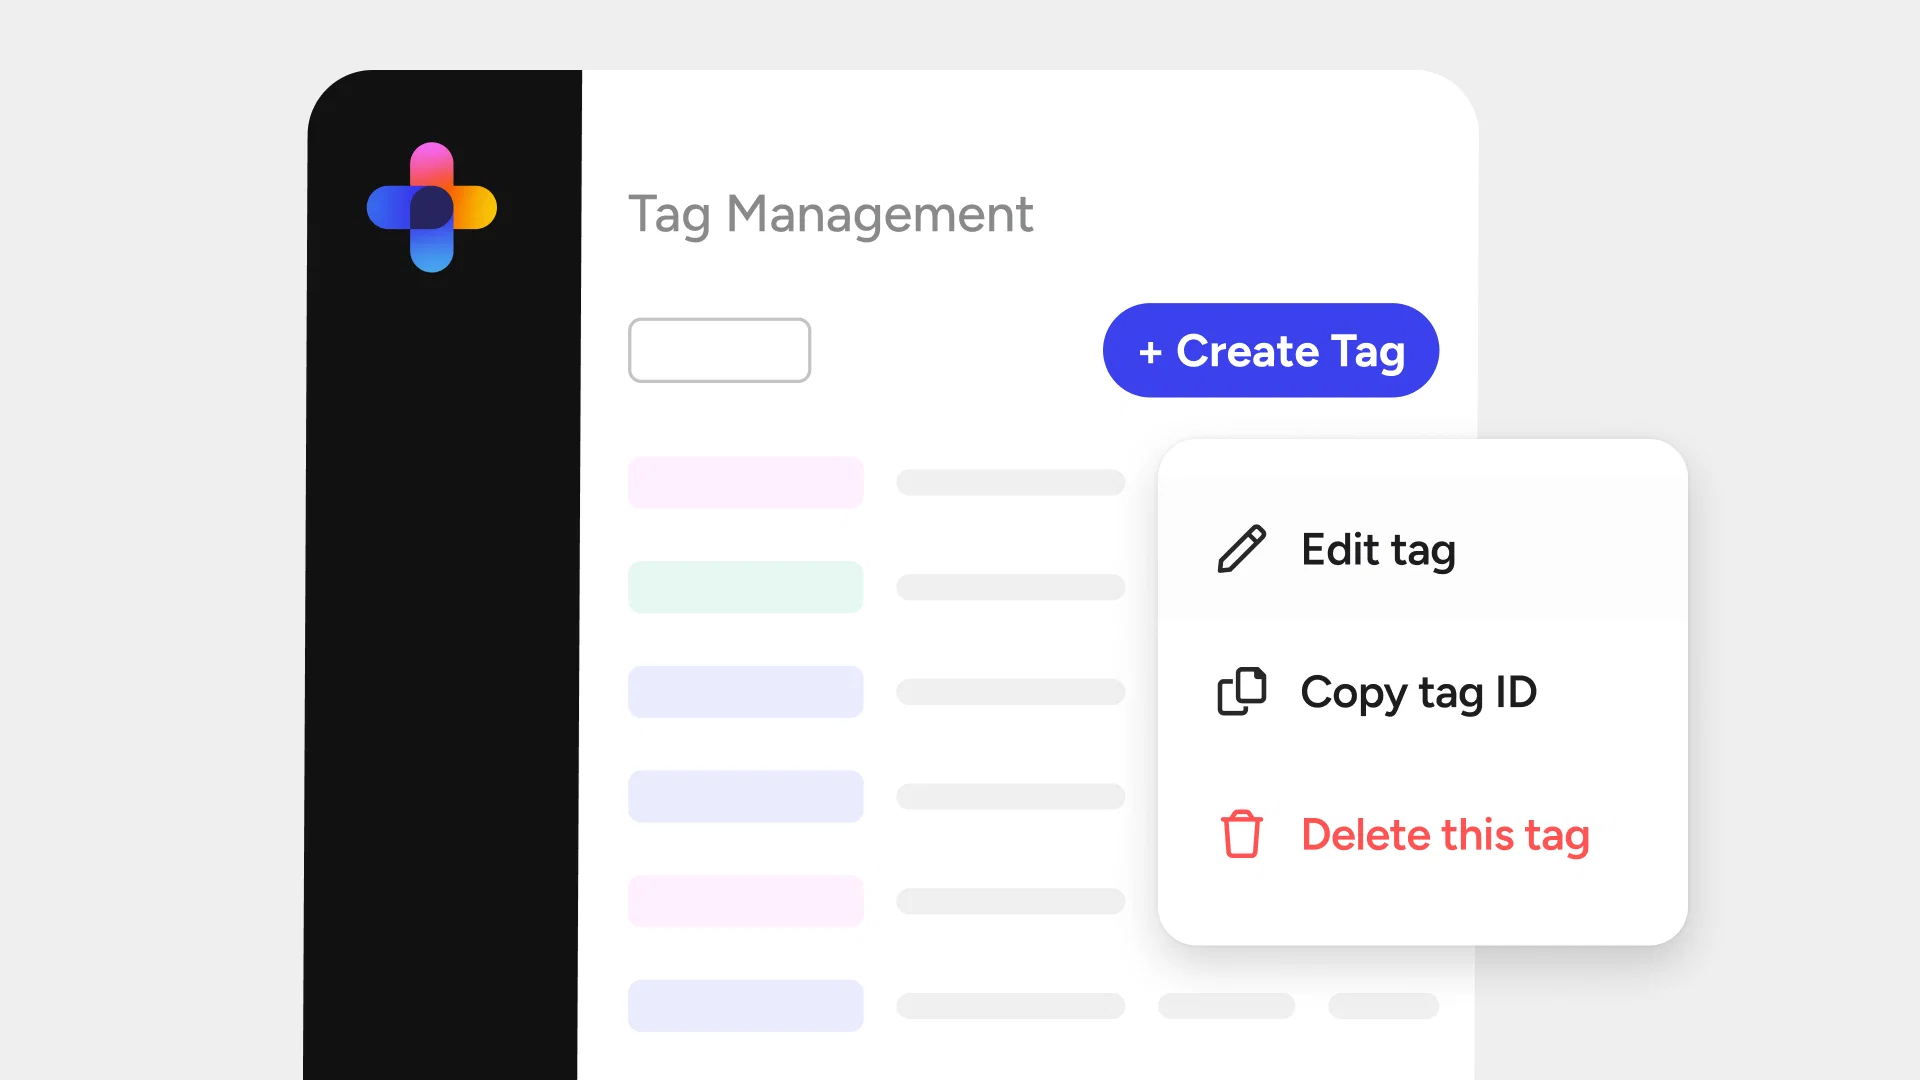Click gray placeholder text beside green tag
The height and width of the screenshot is (1080, 1920).
(1010, 587)
